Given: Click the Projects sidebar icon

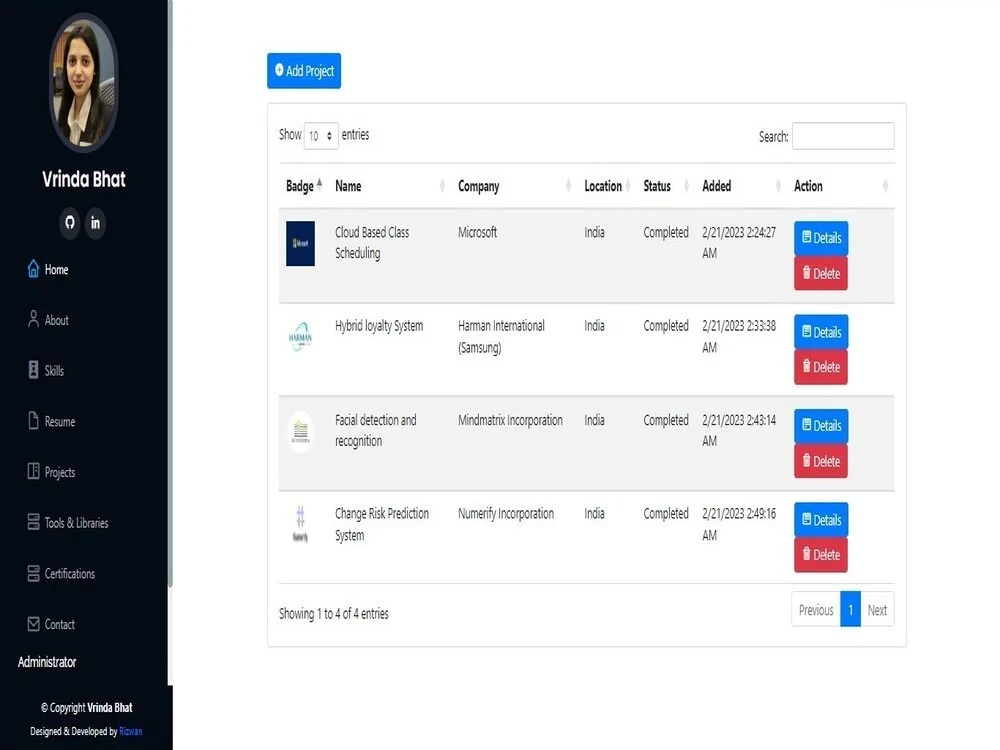Looking at the screenshot, I should pos(34,472).
